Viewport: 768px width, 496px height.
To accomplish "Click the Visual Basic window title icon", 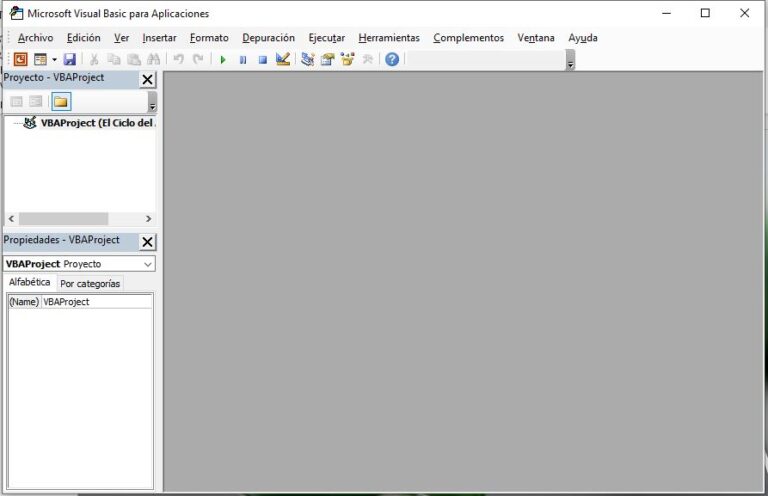I will 16,13.
